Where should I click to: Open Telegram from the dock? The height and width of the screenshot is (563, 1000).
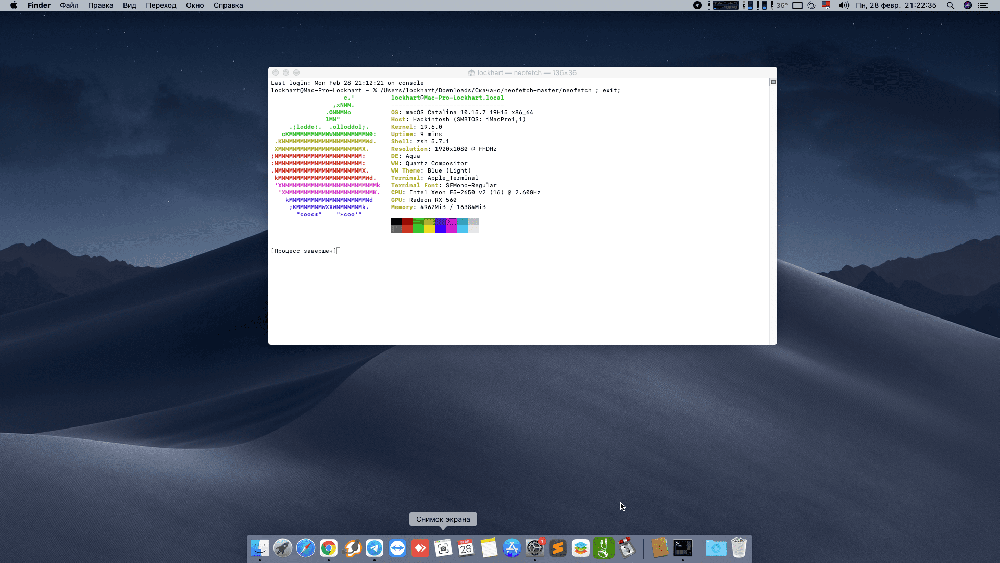pos(374,548)
